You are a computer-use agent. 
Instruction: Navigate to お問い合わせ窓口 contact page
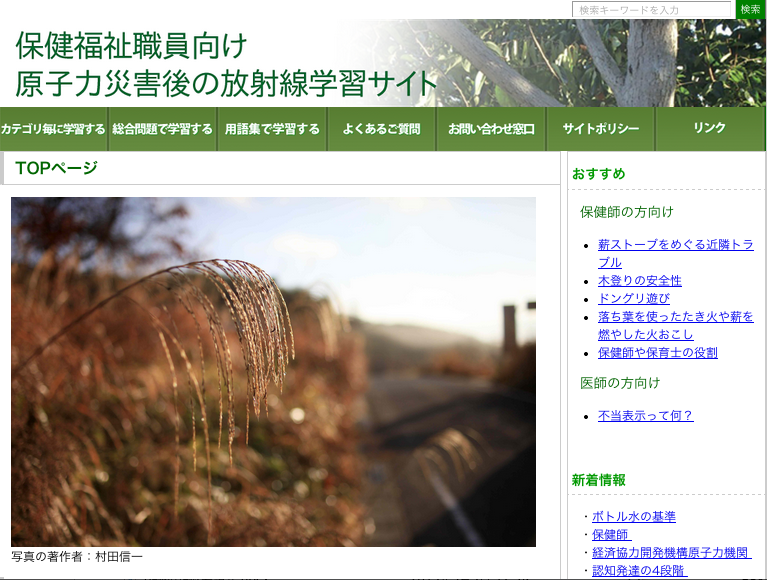point(491,130)
